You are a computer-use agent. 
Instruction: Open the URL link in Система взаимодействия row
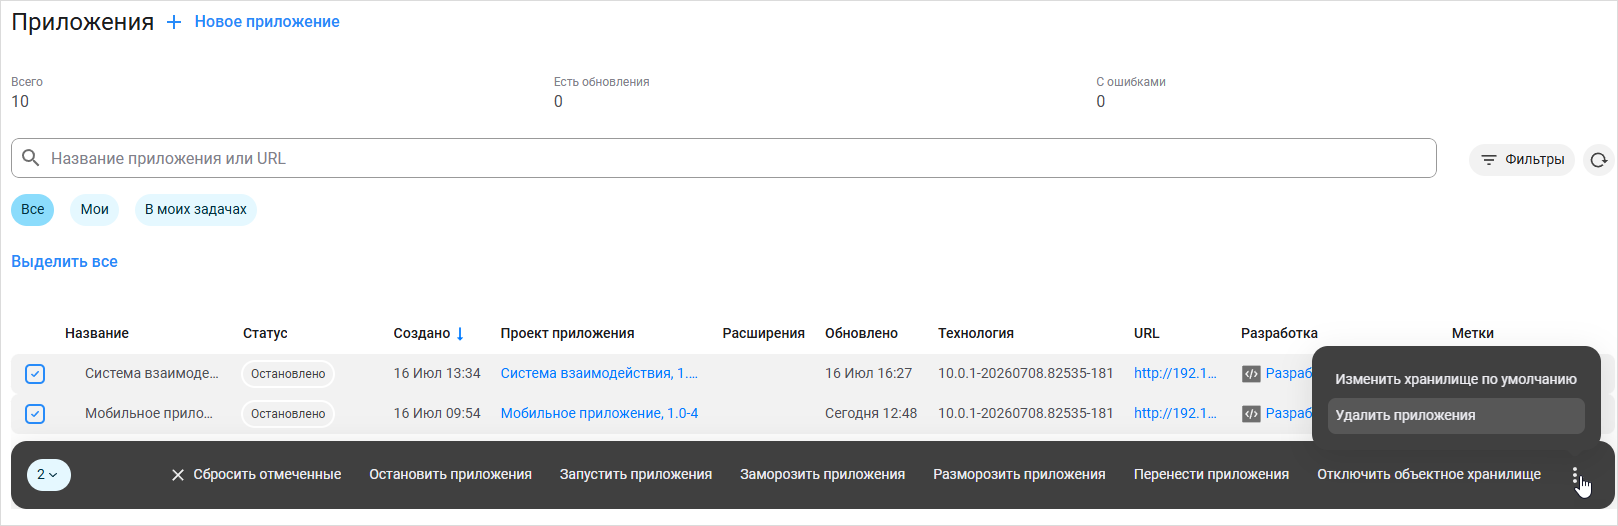click(1175, 374)
